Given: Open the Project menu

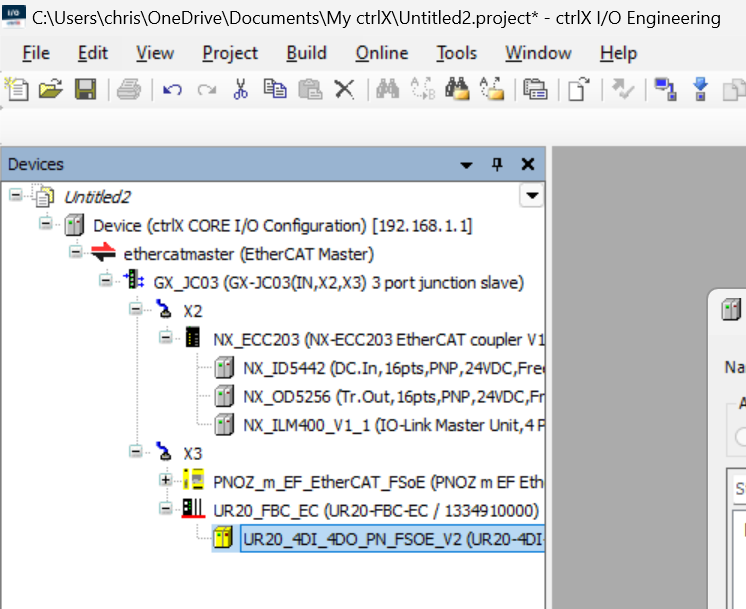Looking at the screenshot, I should tap(230, 53).
